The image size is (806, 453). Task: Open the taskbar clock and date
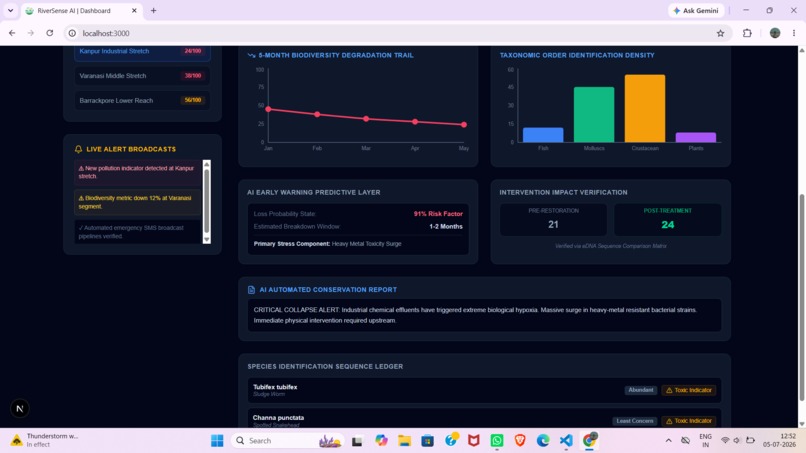pyautogui.click(x=779, y=440)
